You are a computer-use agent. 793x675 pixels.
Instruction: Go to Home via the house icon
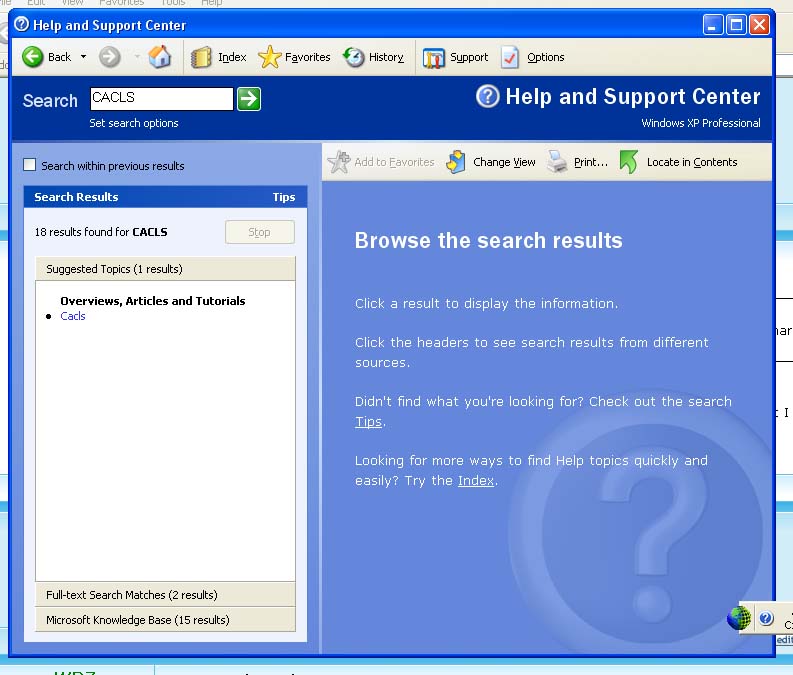coord(160,57)
